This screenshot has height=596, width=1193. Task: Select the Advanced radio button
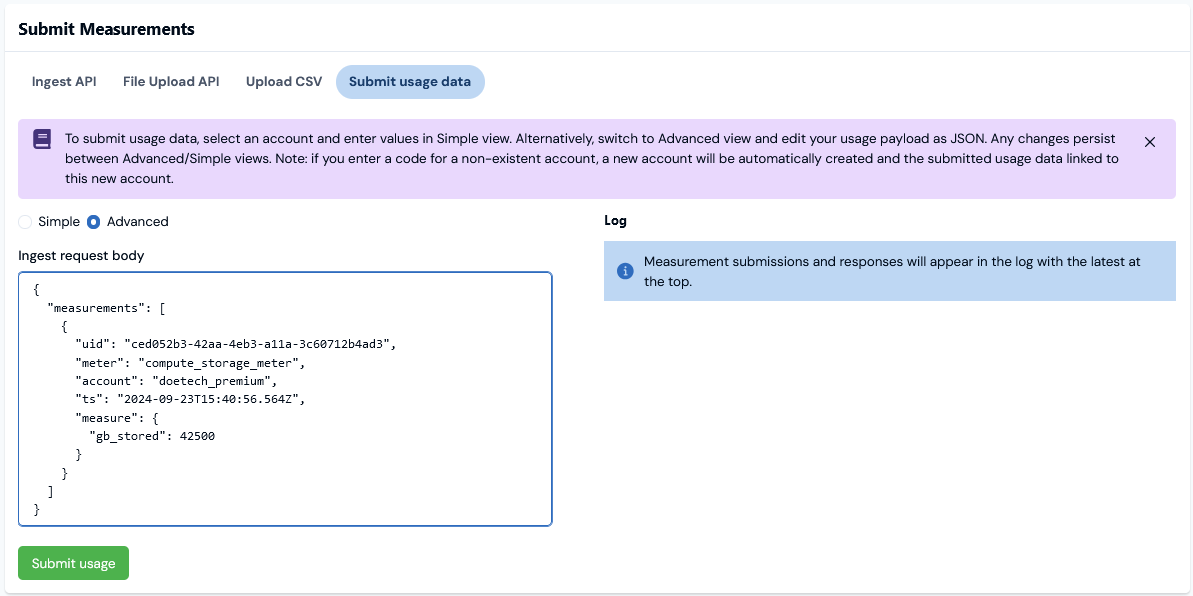[93, 222]
